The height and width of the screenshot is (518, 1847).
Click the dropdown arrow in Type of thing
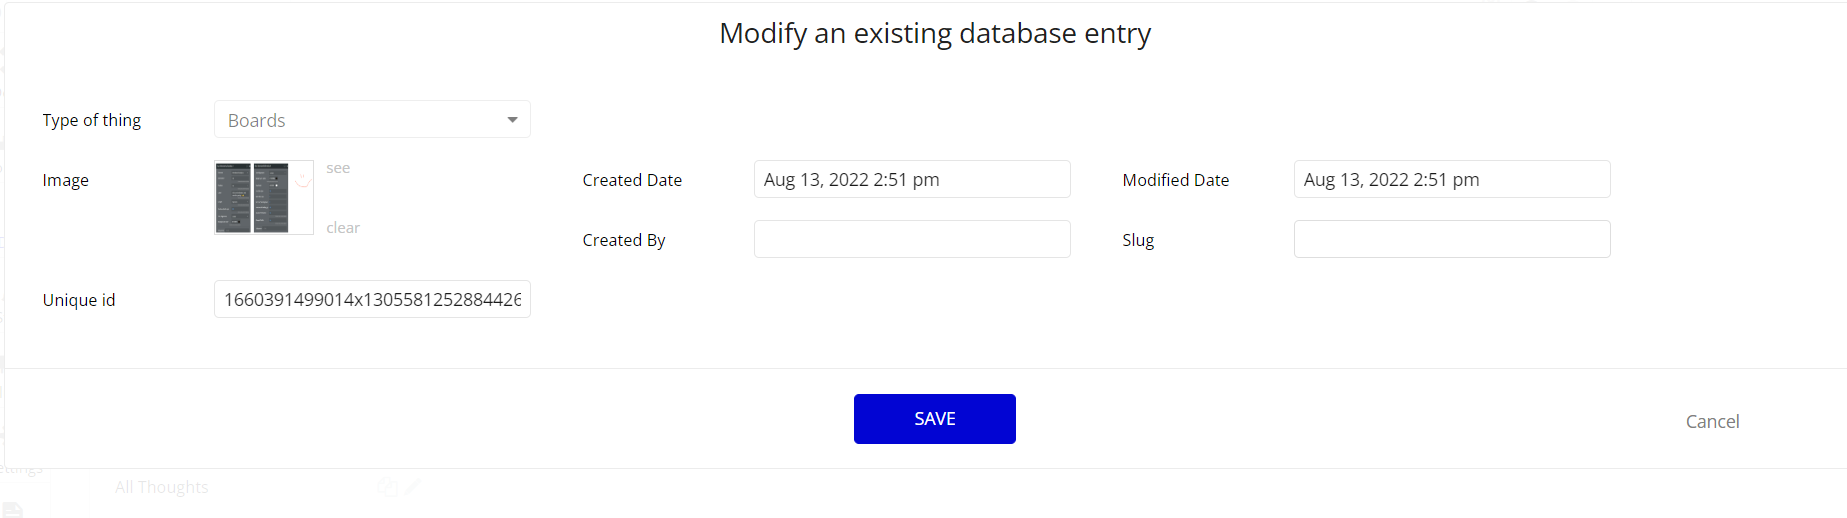coord(512,120)
